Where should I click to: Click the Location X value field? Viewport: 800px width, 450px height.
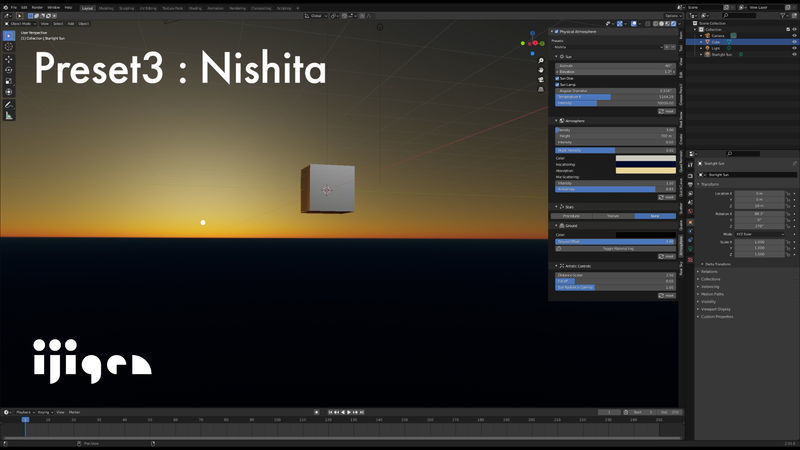(x=759, y=193)
